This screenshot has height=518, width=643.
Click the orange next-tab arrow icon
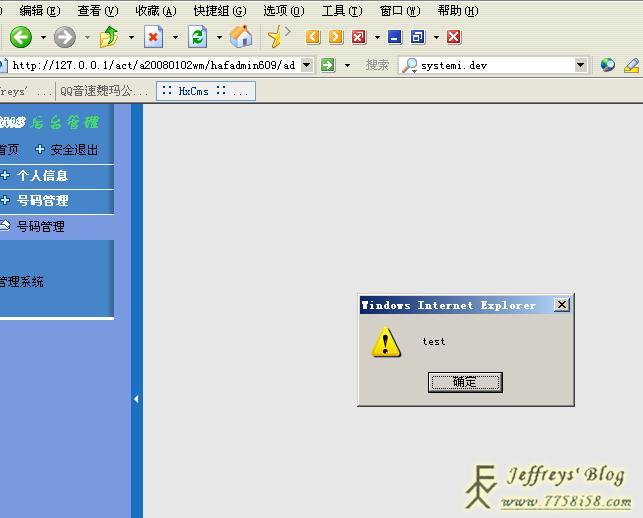click(x=336, y=38)
